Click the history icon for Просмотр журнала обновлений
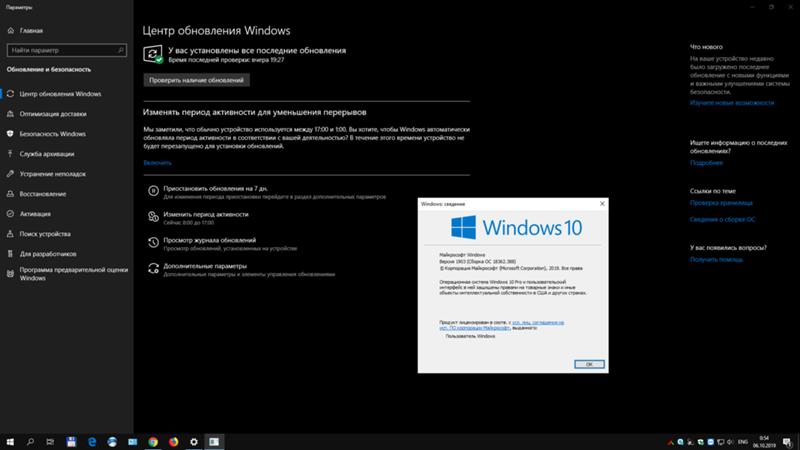Image resolution: width=800 pixels, height=450 pixels. pyautogui.click(x=153, y=243)
